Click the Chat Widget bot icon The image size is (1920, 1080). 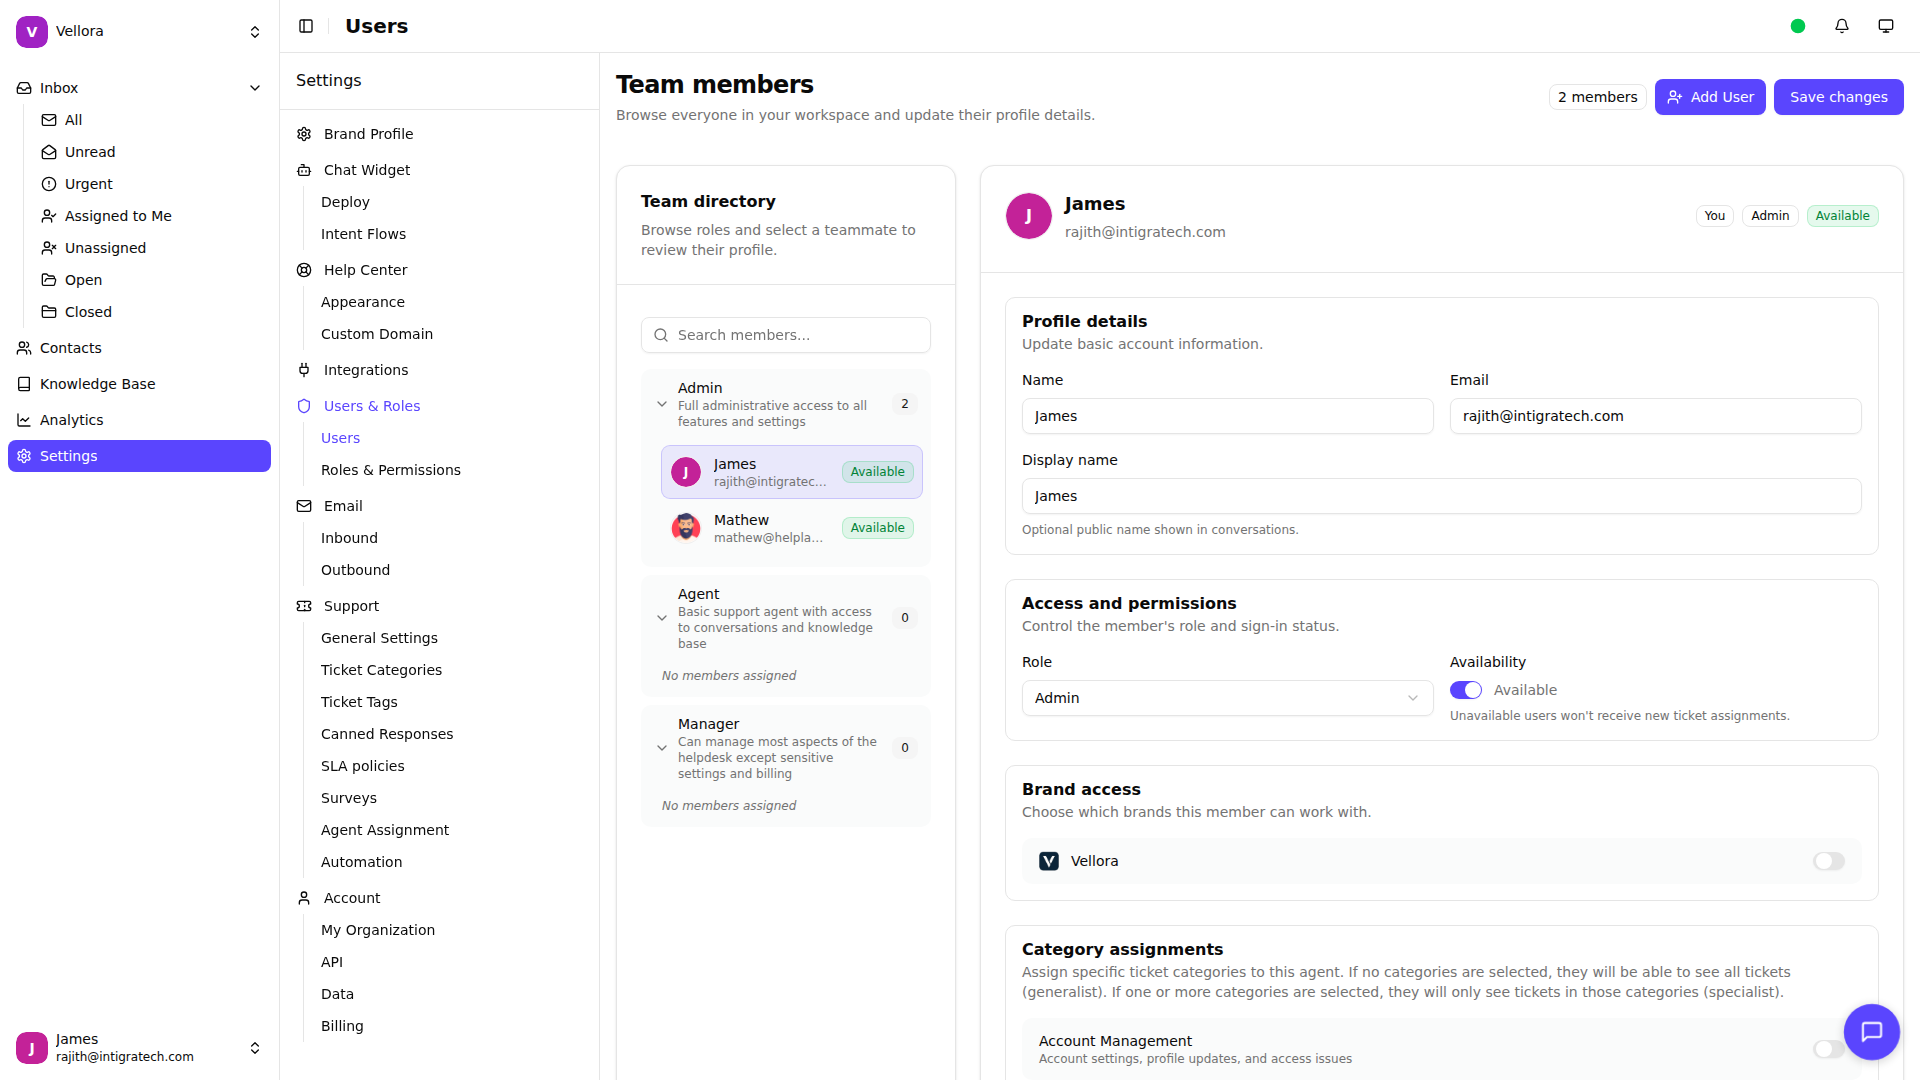304,170
